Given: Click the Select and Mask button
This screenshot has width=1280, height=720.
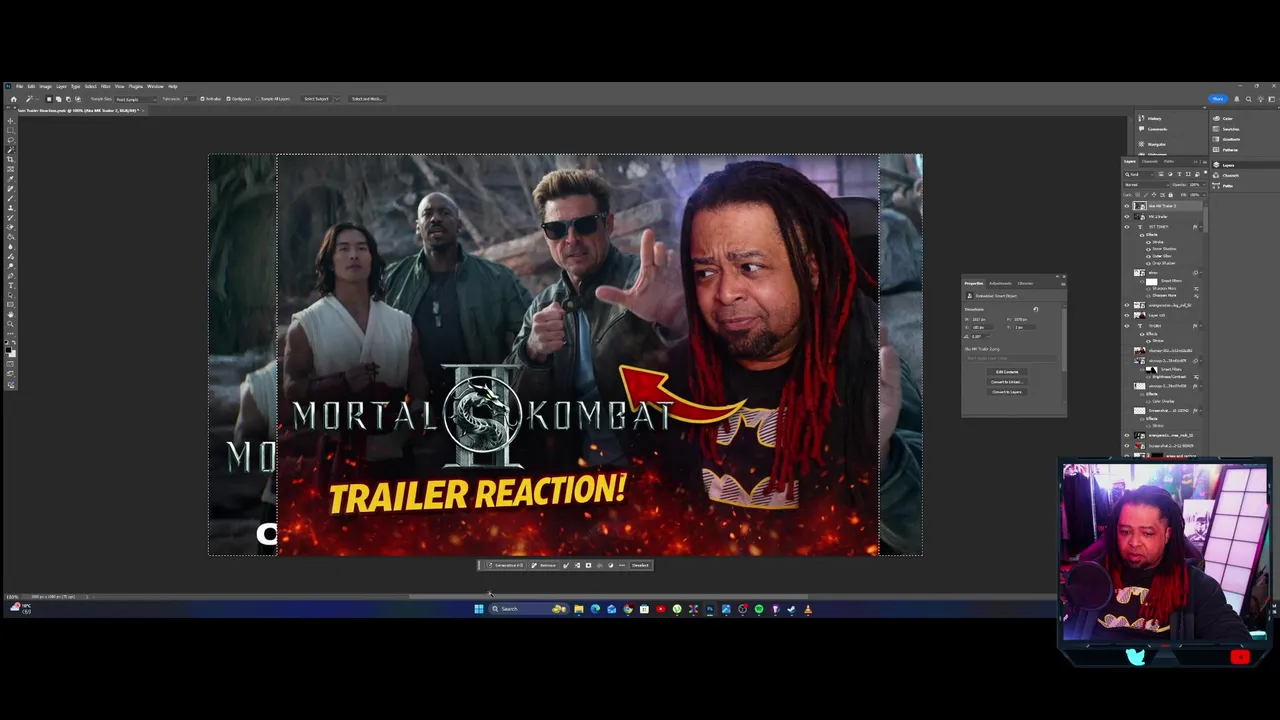Looking at the screenshot, I should click(x=367, y=99).
